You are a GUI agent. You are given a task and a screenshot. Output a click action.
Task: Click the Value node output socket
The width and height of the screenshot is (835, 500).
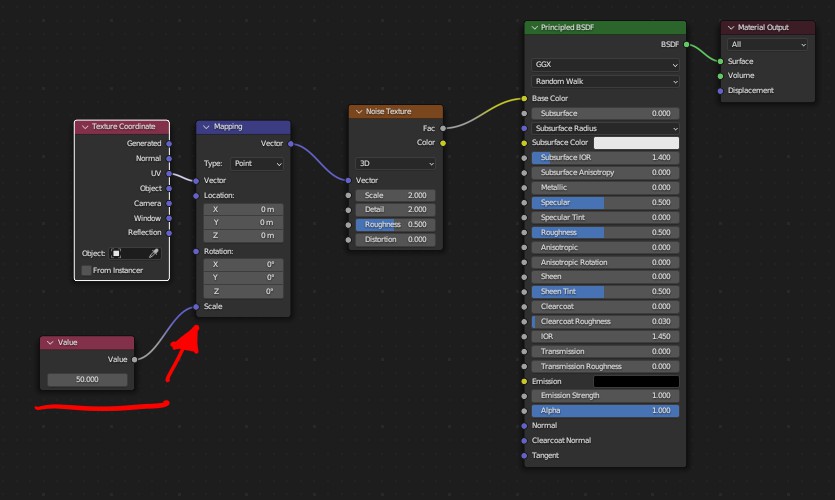point(134,360)
